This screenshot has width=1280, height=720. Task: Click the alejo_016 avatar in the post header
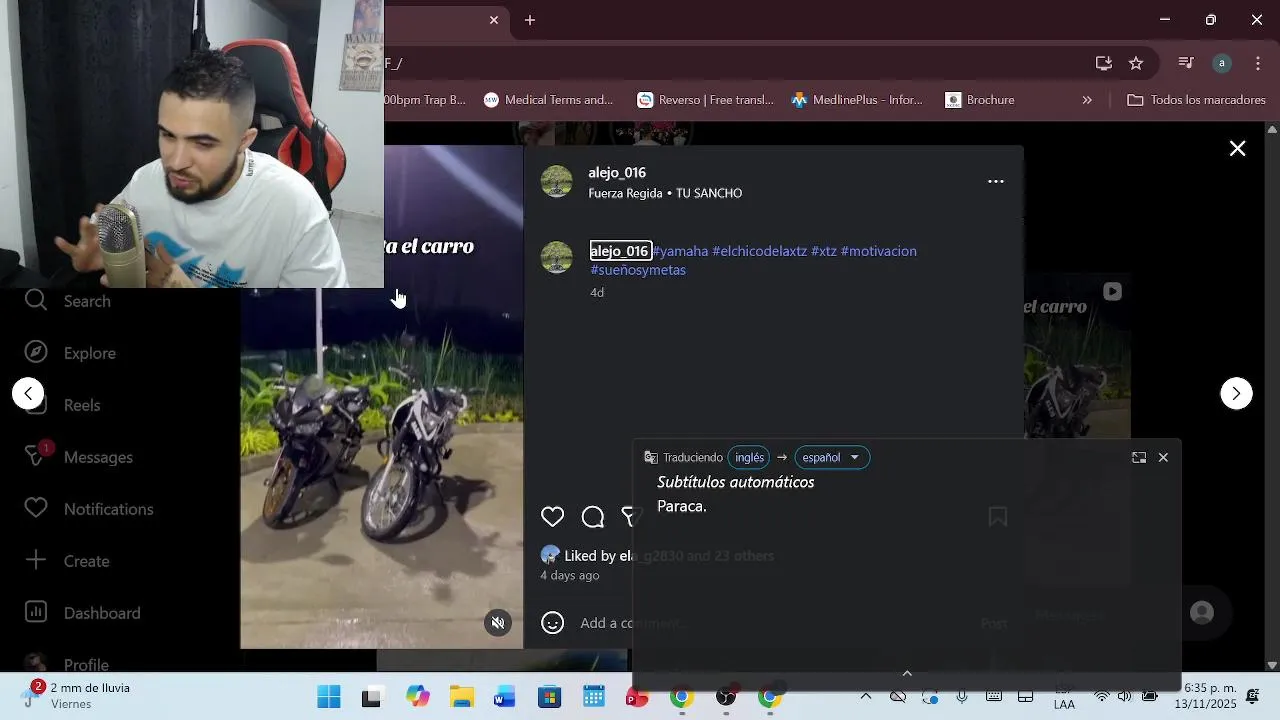[x=557, y=181]
